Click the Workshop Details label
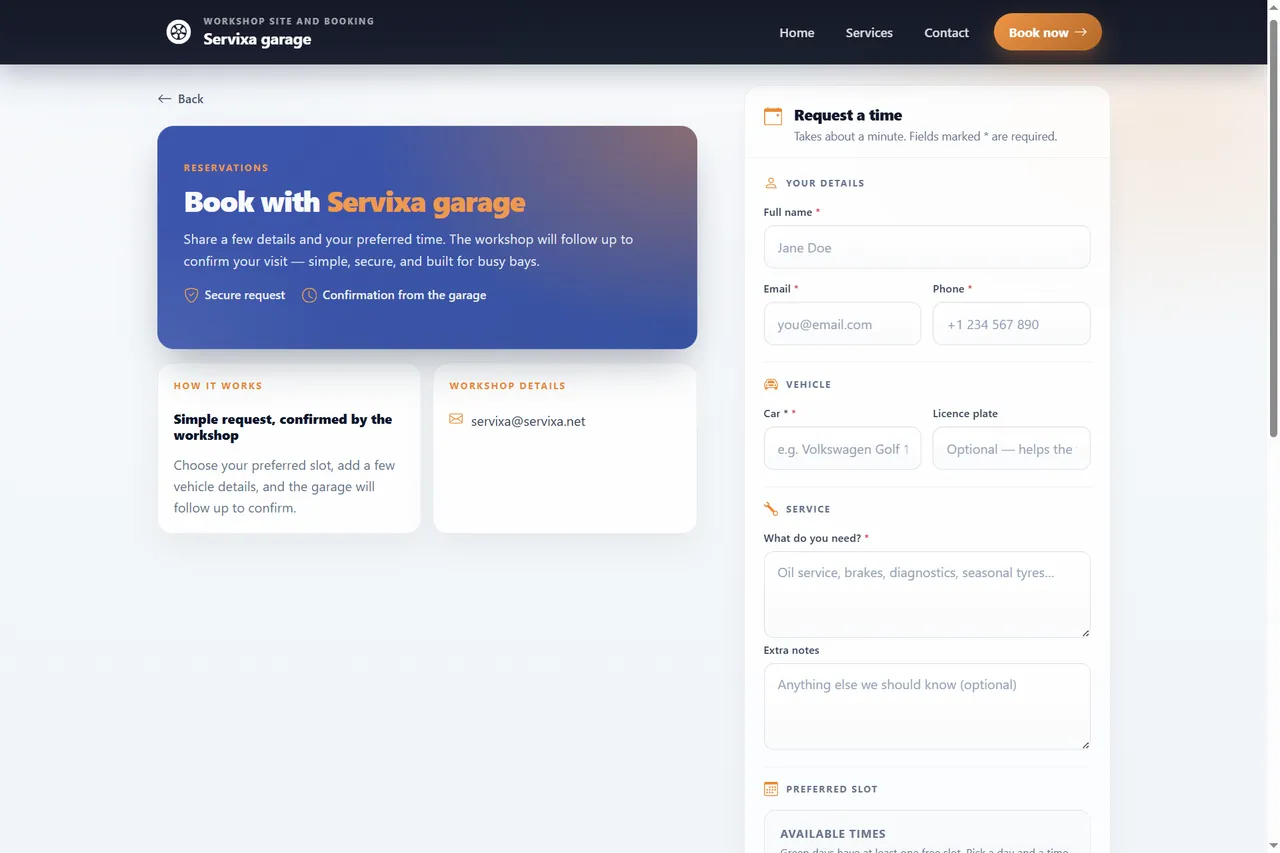1280x853 pixels. coord(507,386)
